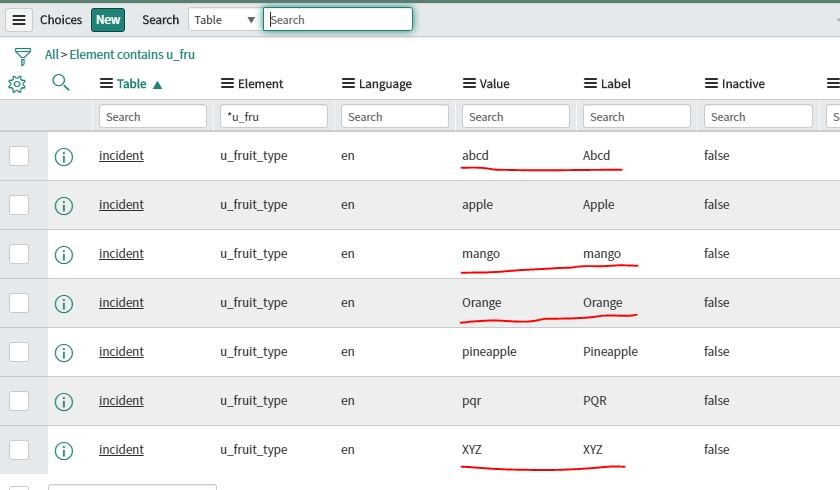This screenshot has width=840, height=490.
Task: Select the checkbox for the Orange row
Action: pyautogui.click(x=19, y=303)
